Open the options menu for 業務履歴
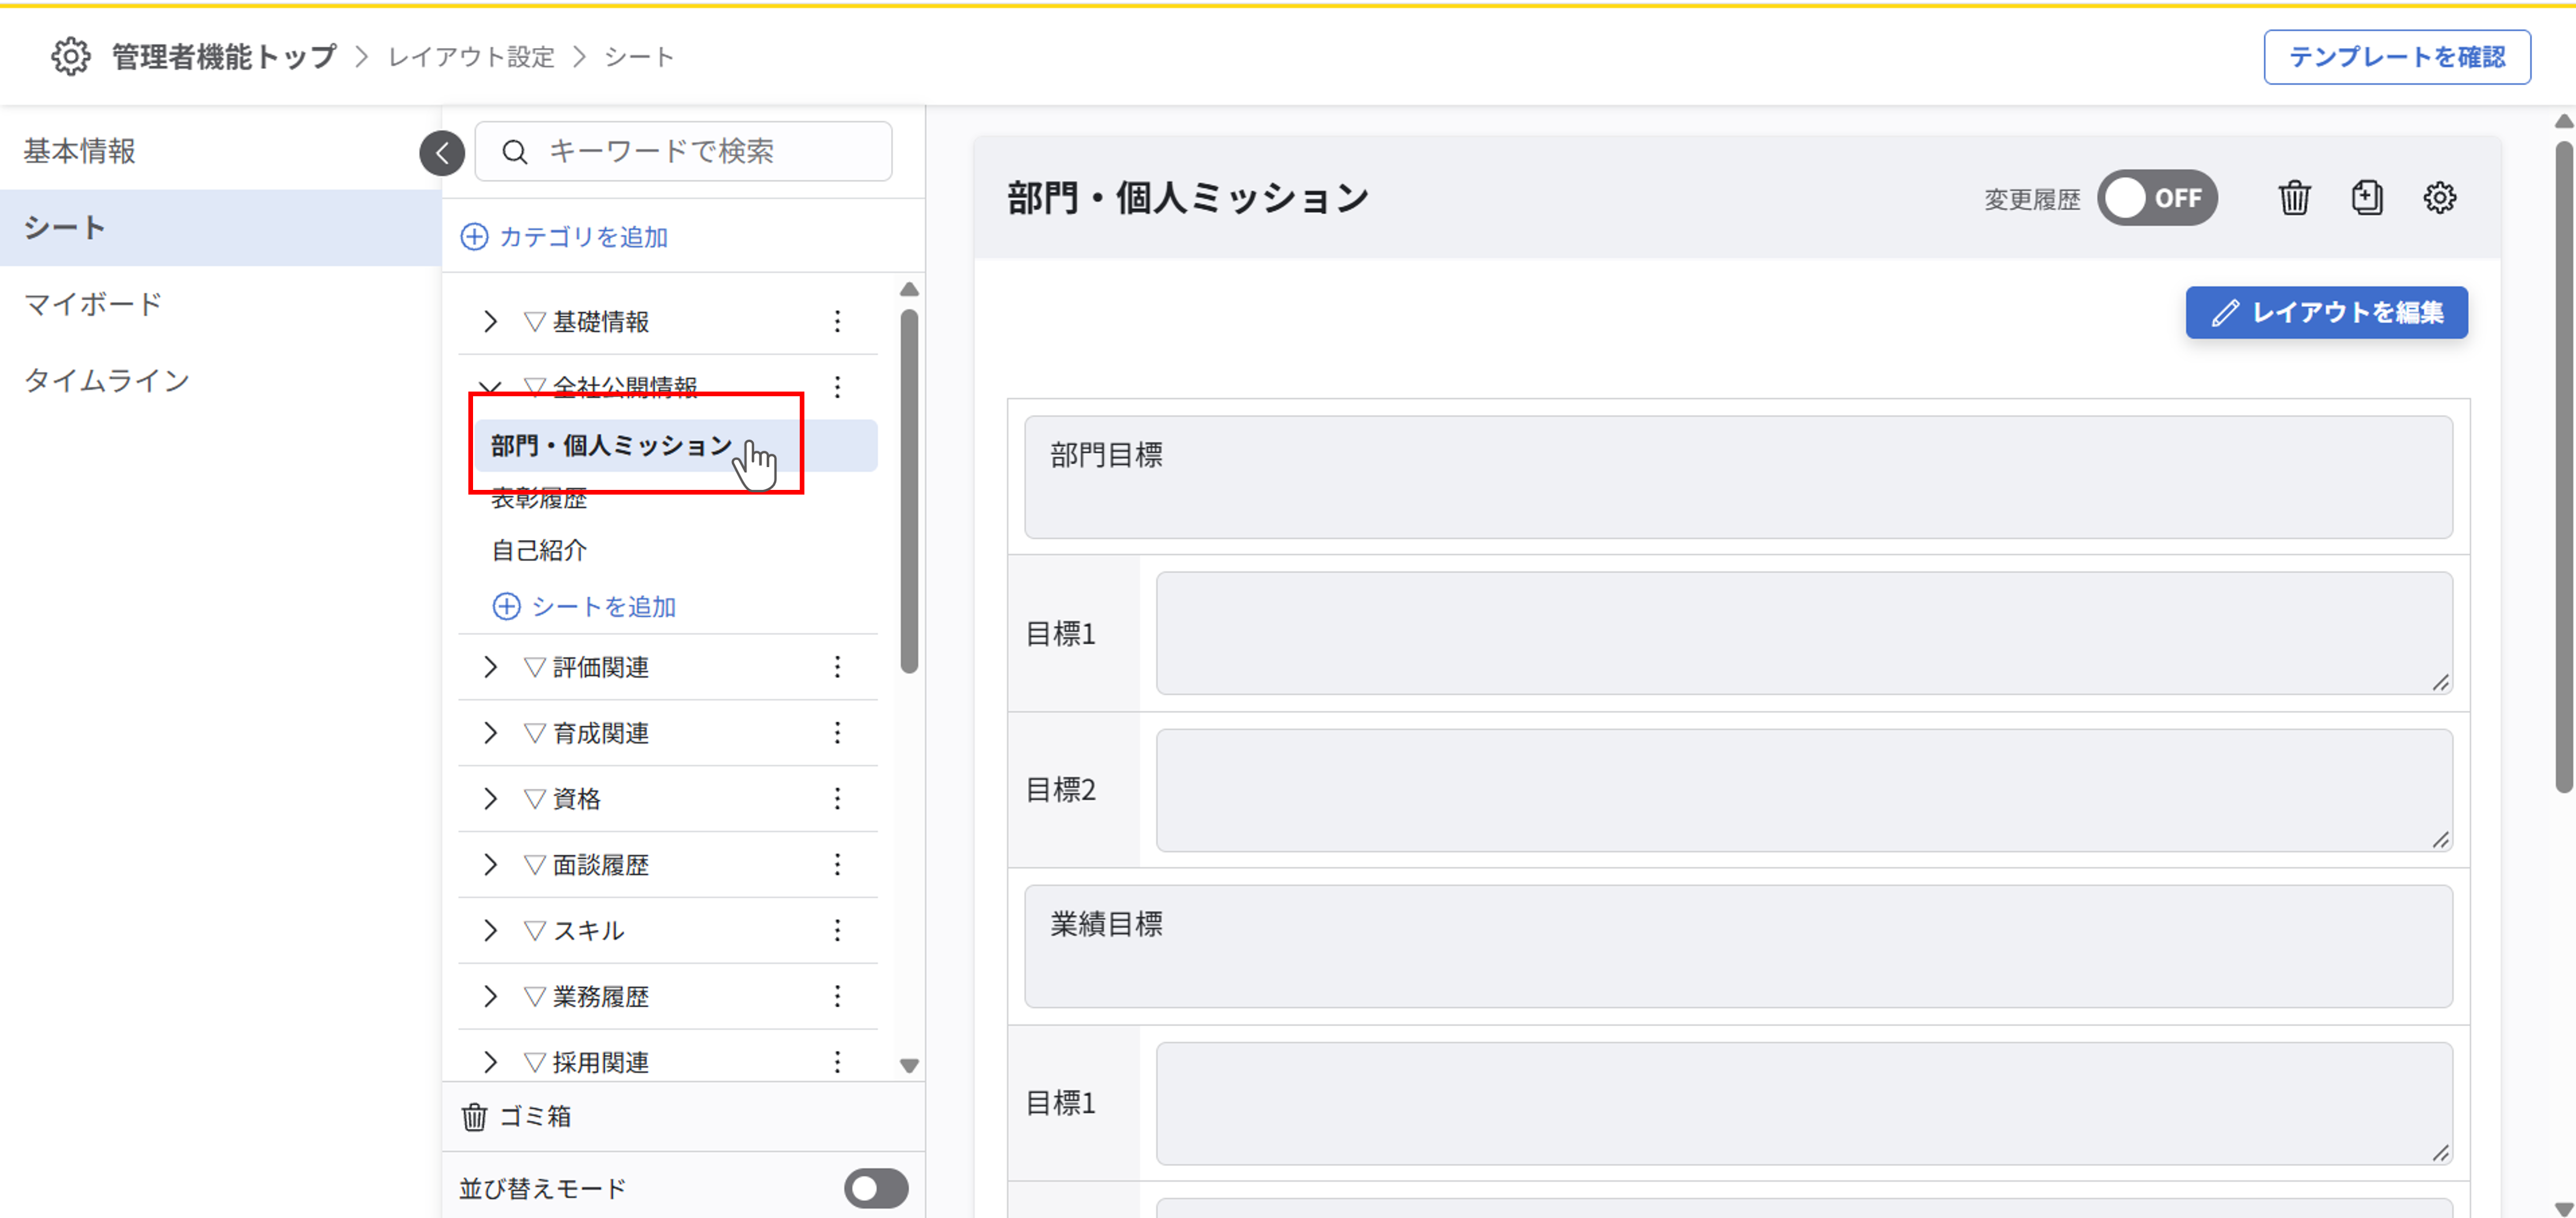Image resolution: width=2576 pixels, height=1218 pixels. pyautogui.click(x=837, y=996)
